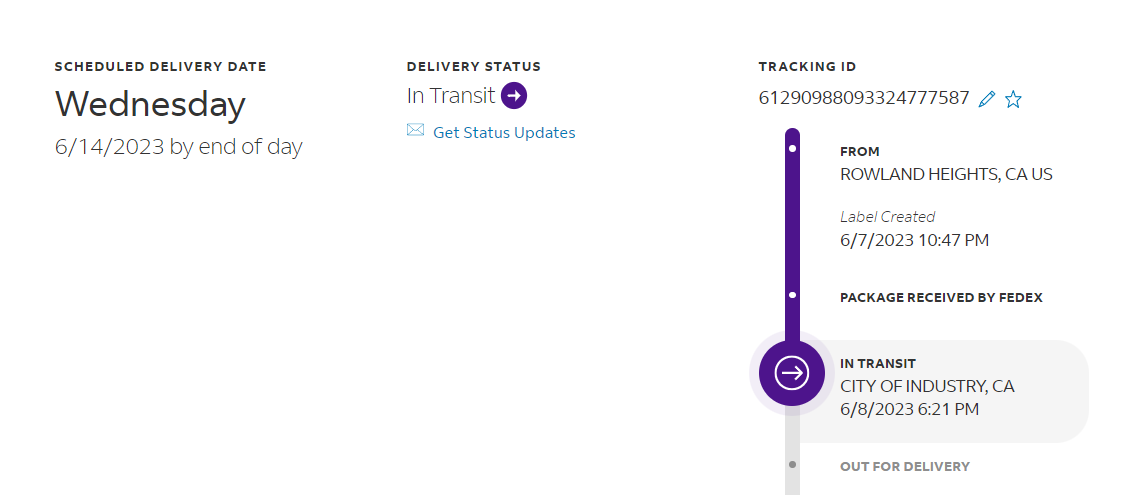
Task: Click the IN TRANSIT step heading in timeline
Action: click(x=877, y=364)
